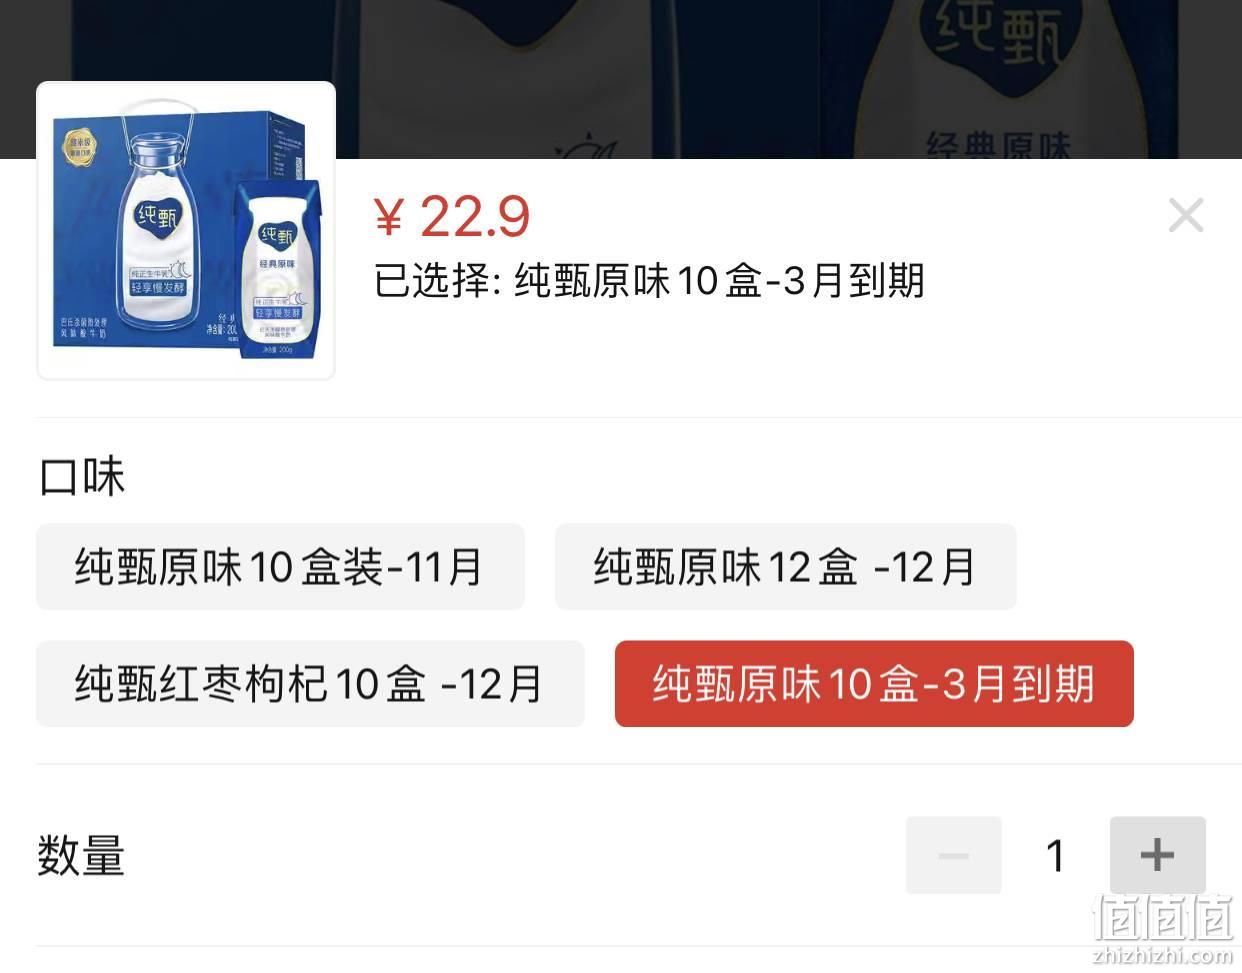This screenshot has height=973, width=1242.
Task: Tap the 数量 section label
Action: pyautogui.click(x=81, y=856)
